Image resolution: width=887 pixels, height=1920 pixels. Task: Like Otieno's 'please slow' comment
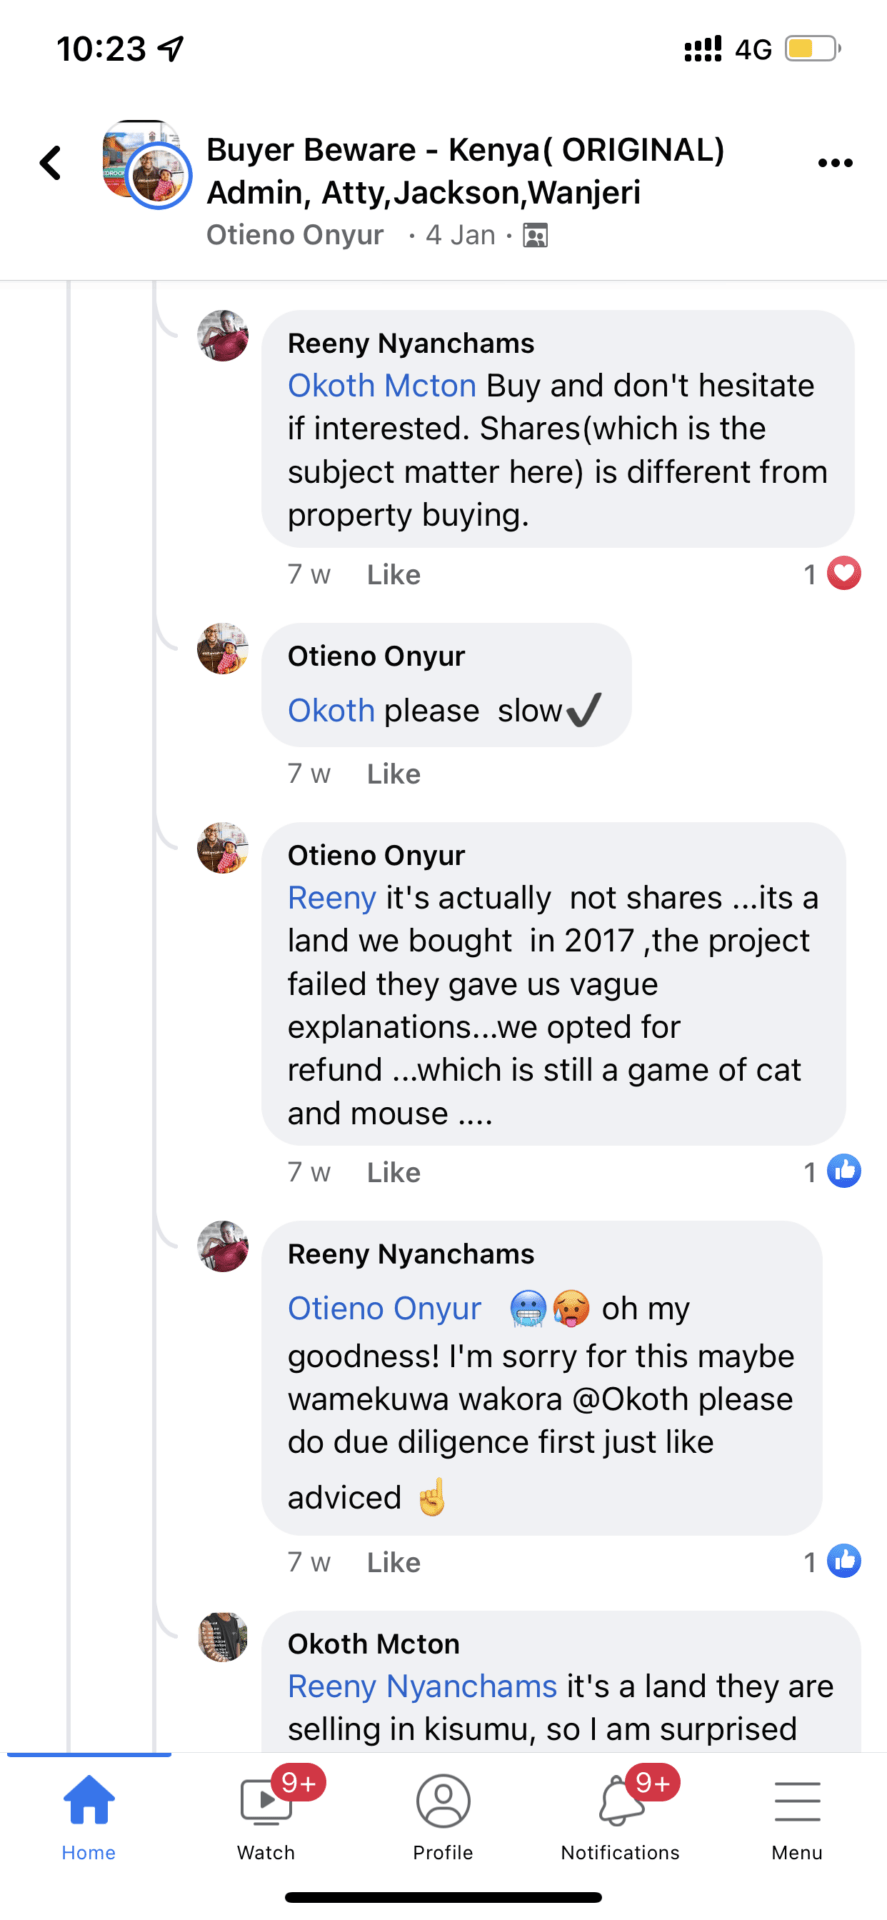393,774
